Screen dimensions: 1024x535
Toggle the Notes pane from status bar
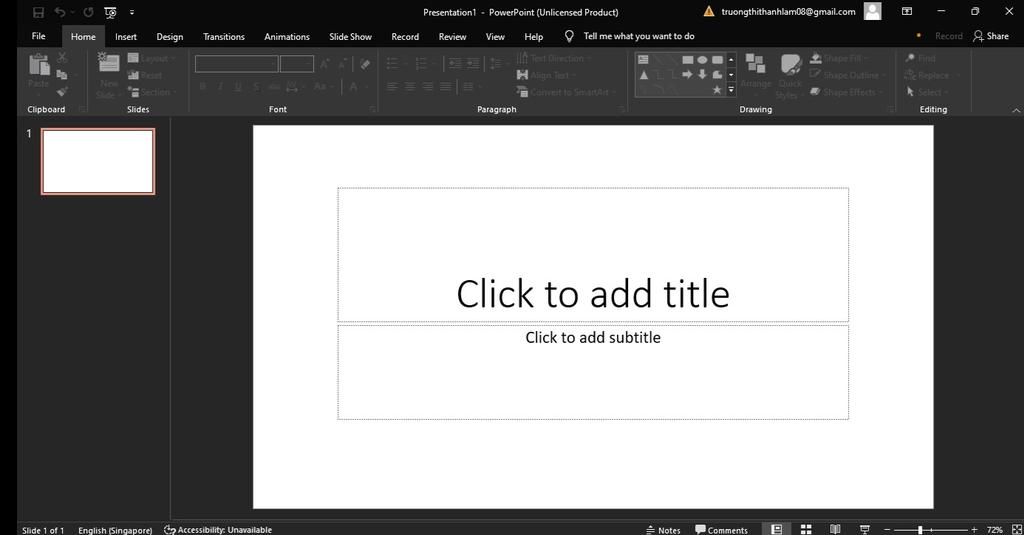[663, 530]
